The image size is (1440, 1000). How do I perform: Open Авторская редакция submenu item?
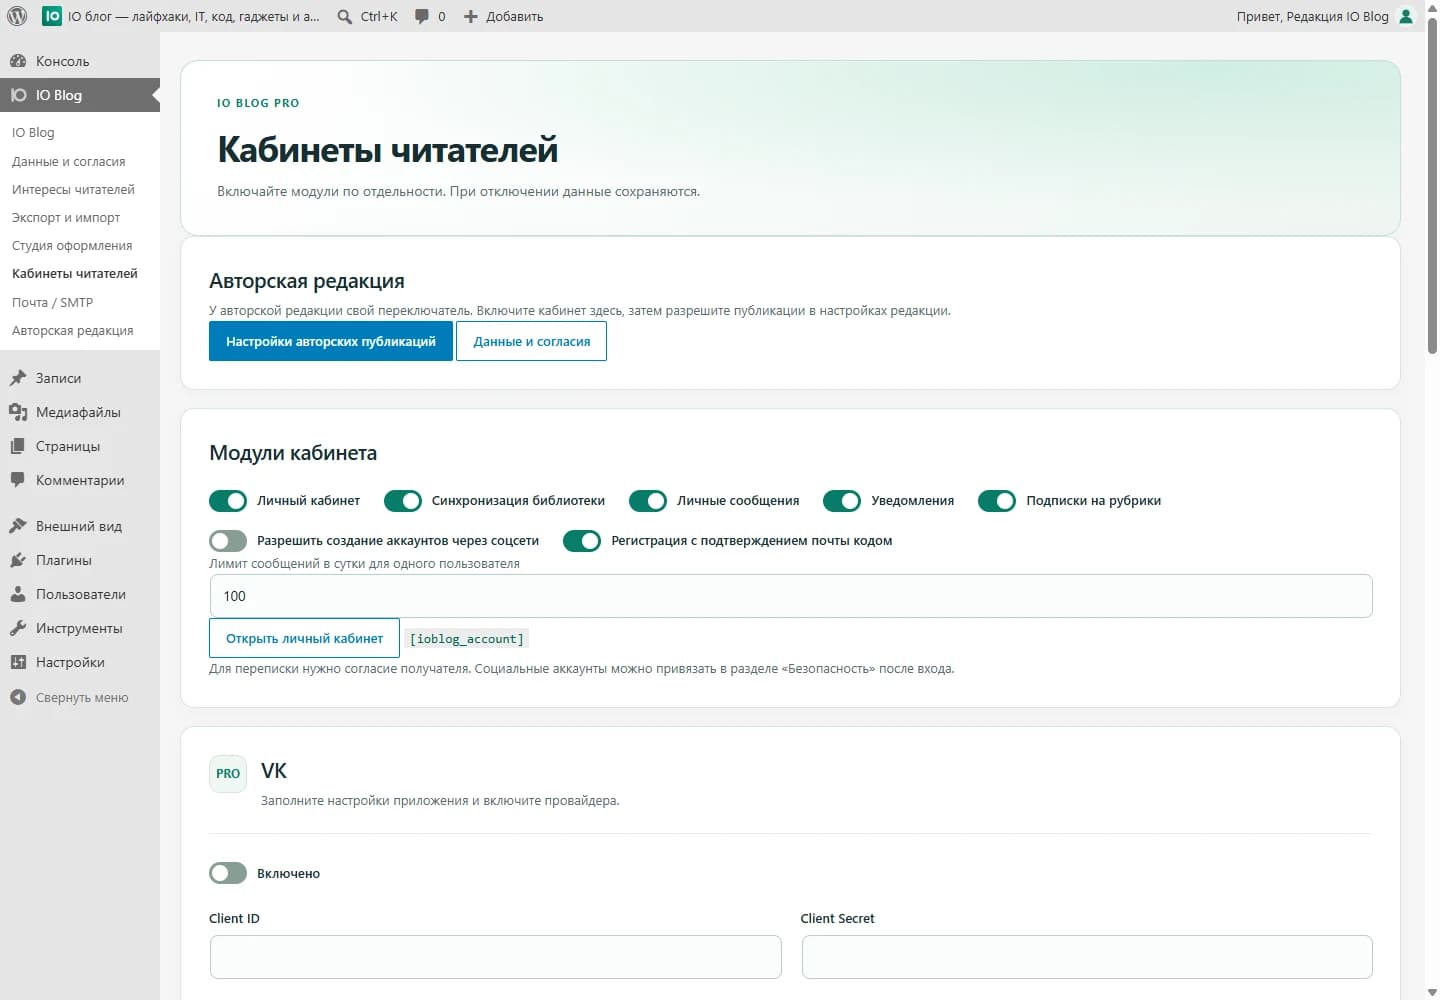pos(72,330)
